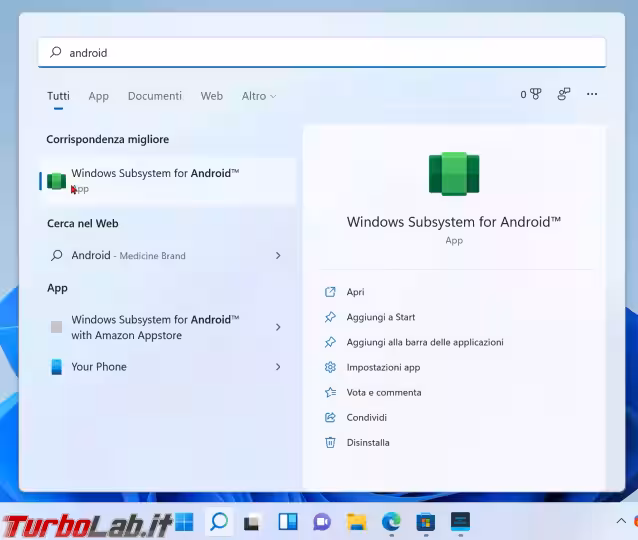Open the Windows Start button
Screen dimensions: 638x540
pyautogui.click(x=184, y=522)
